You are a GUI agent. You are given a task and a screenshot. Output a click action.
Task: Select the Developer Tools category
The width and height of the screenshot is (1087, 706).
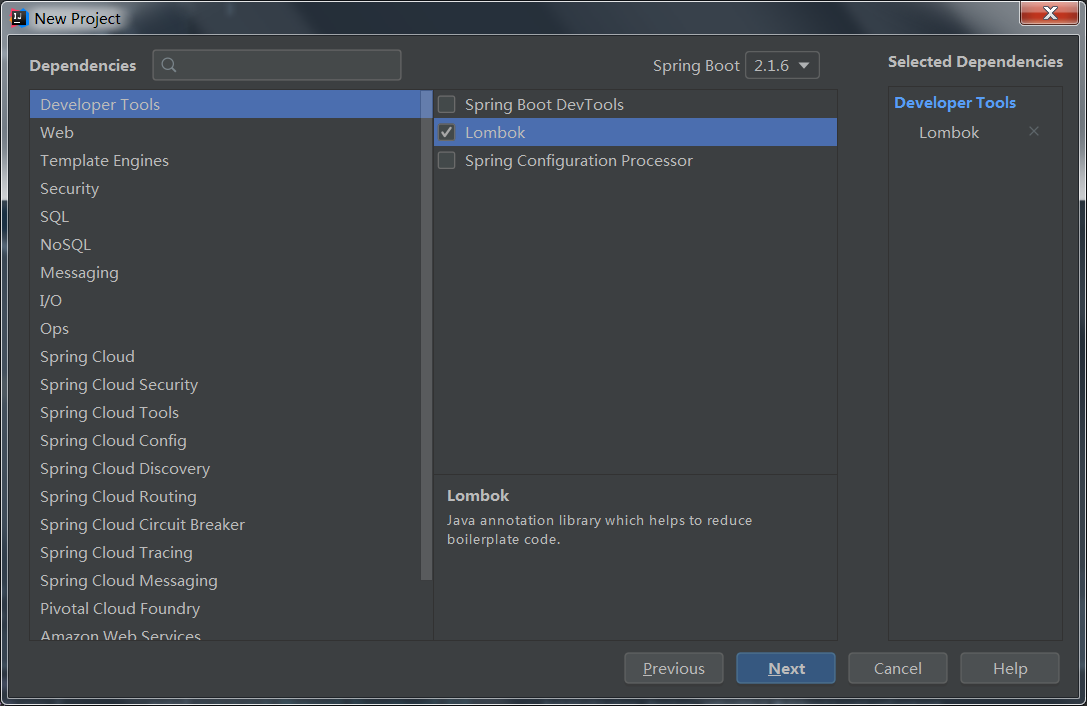click(226, 104)
